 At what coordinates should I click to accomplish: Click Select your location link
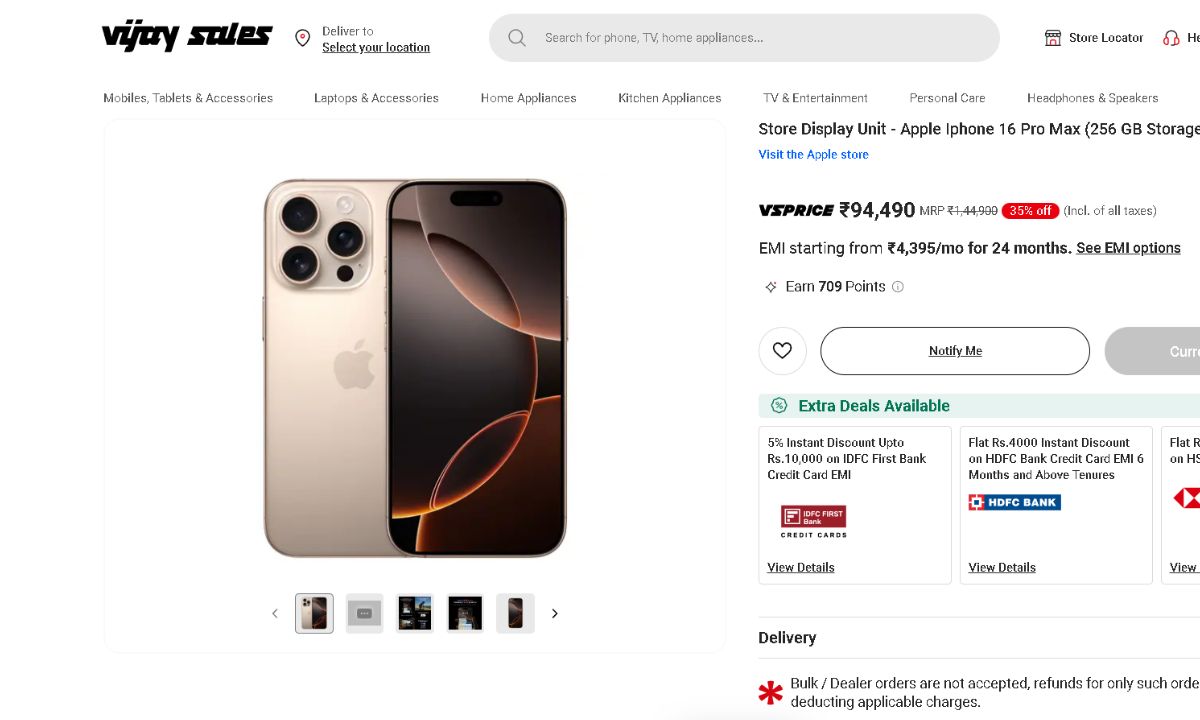pyautogui.click(x=376, y=47)
